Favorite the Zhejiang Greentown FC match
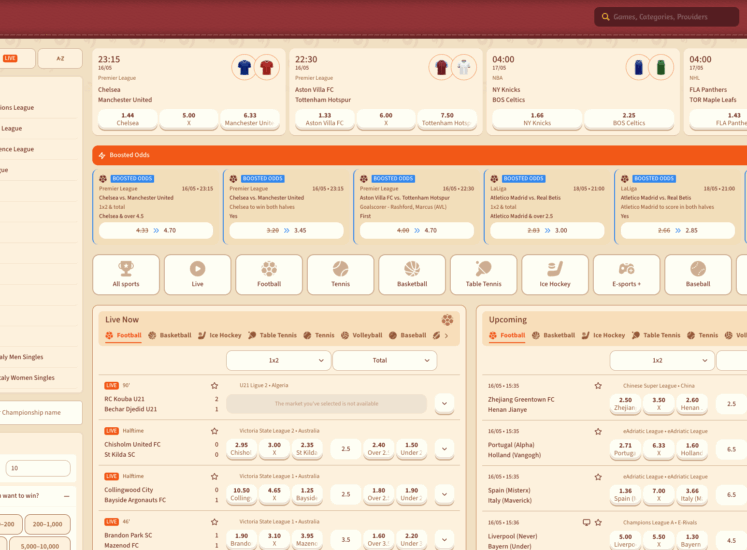 pyautogui.click(x=598, y=386)
